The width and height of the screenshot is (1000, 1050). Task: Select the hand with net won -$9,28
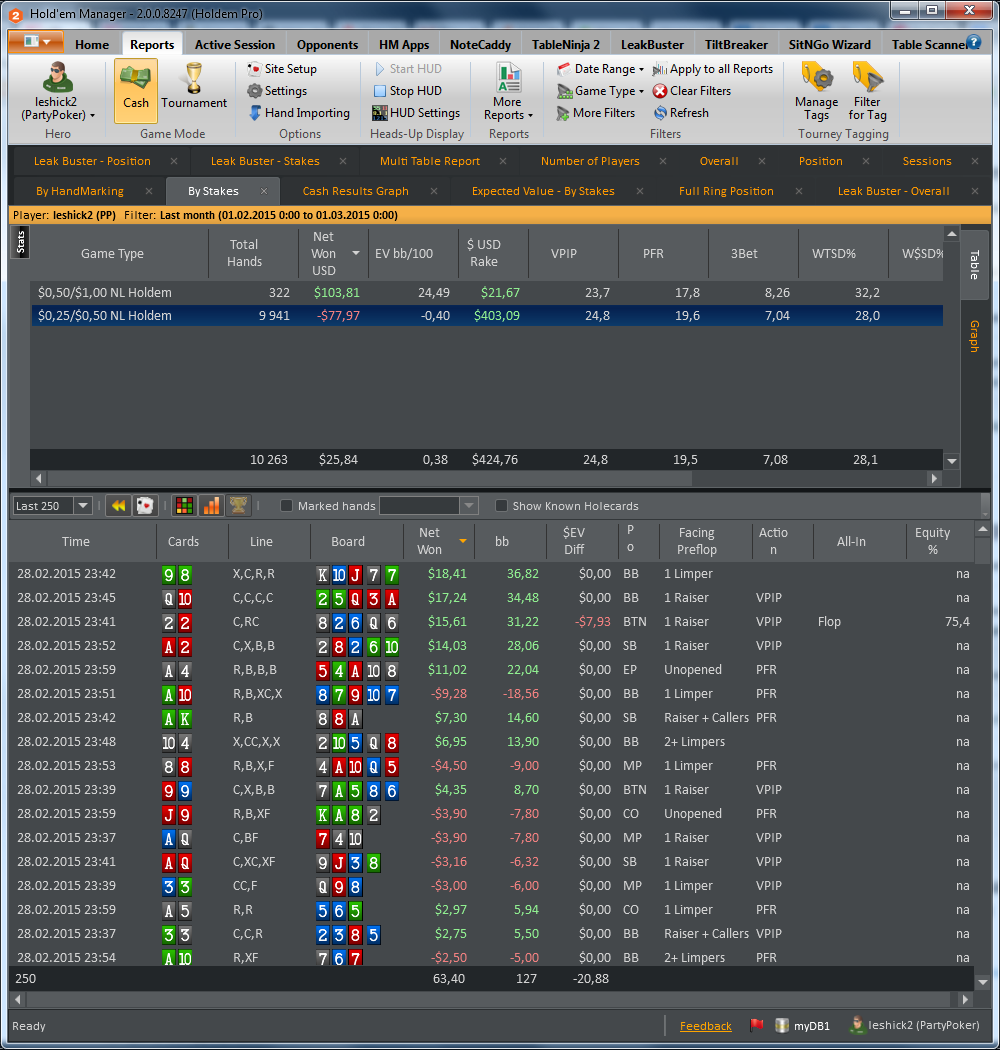492,694
